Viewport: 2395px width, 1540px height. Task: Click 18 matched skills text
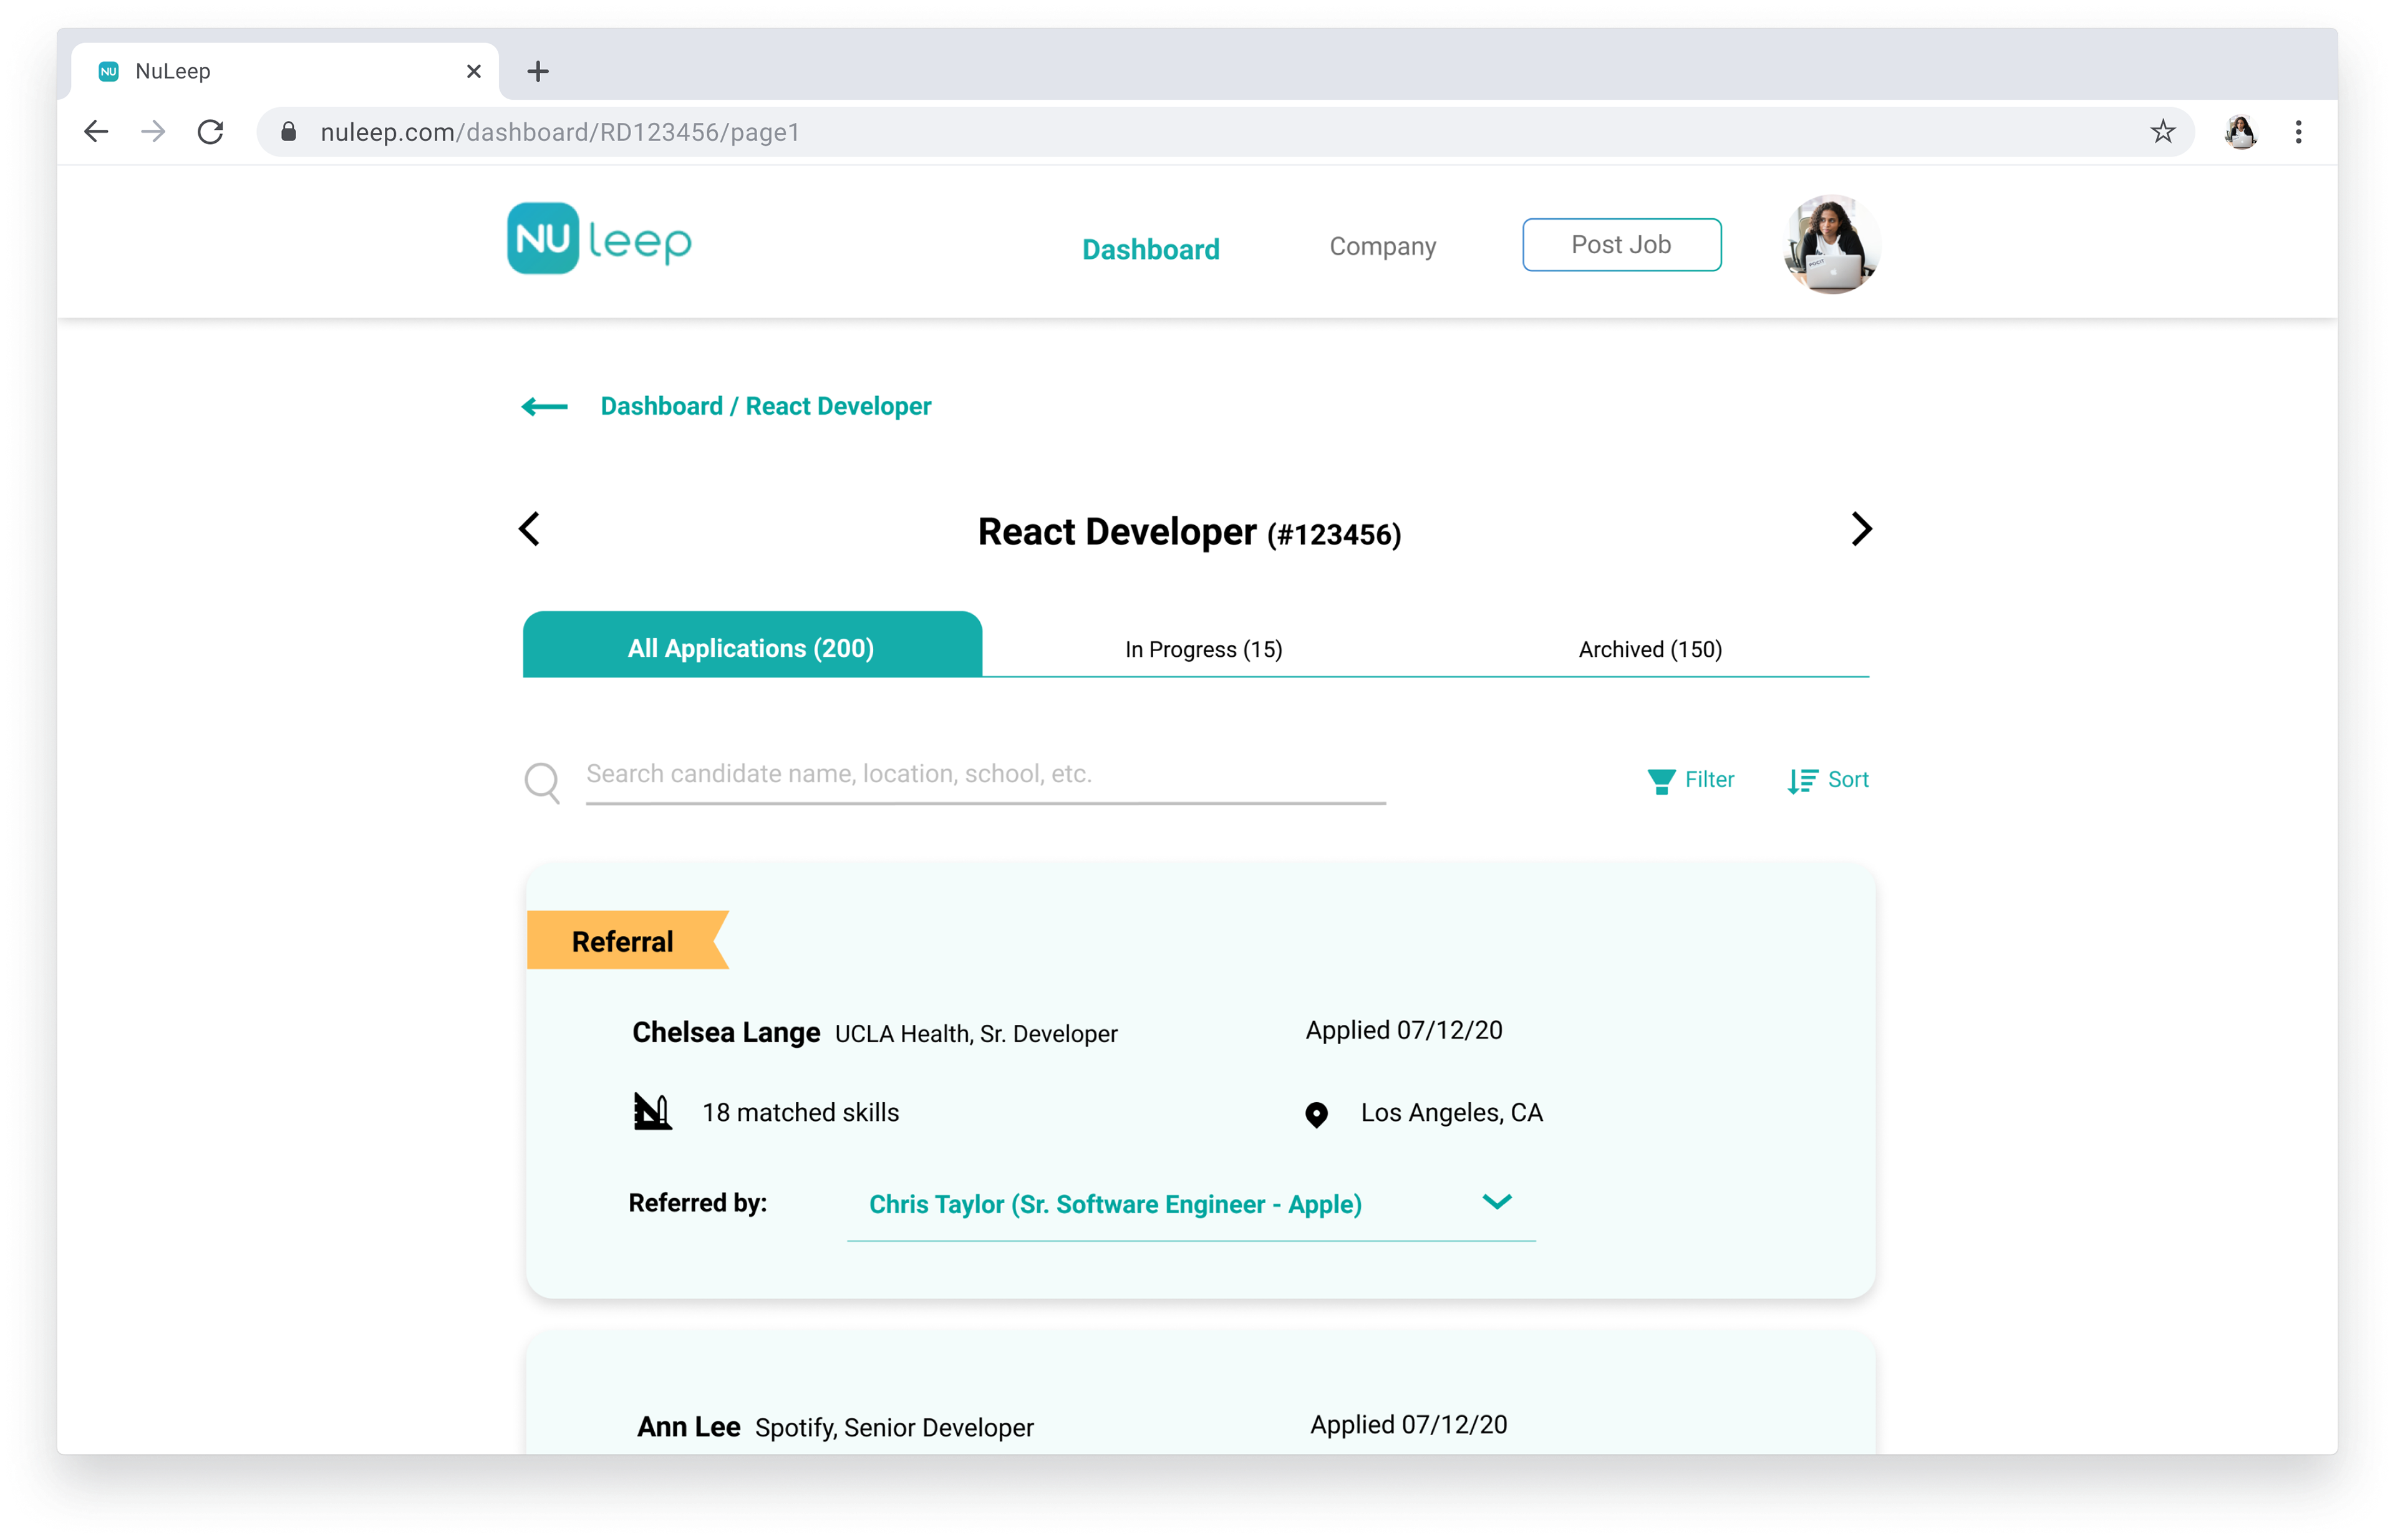pos(800,1113)
